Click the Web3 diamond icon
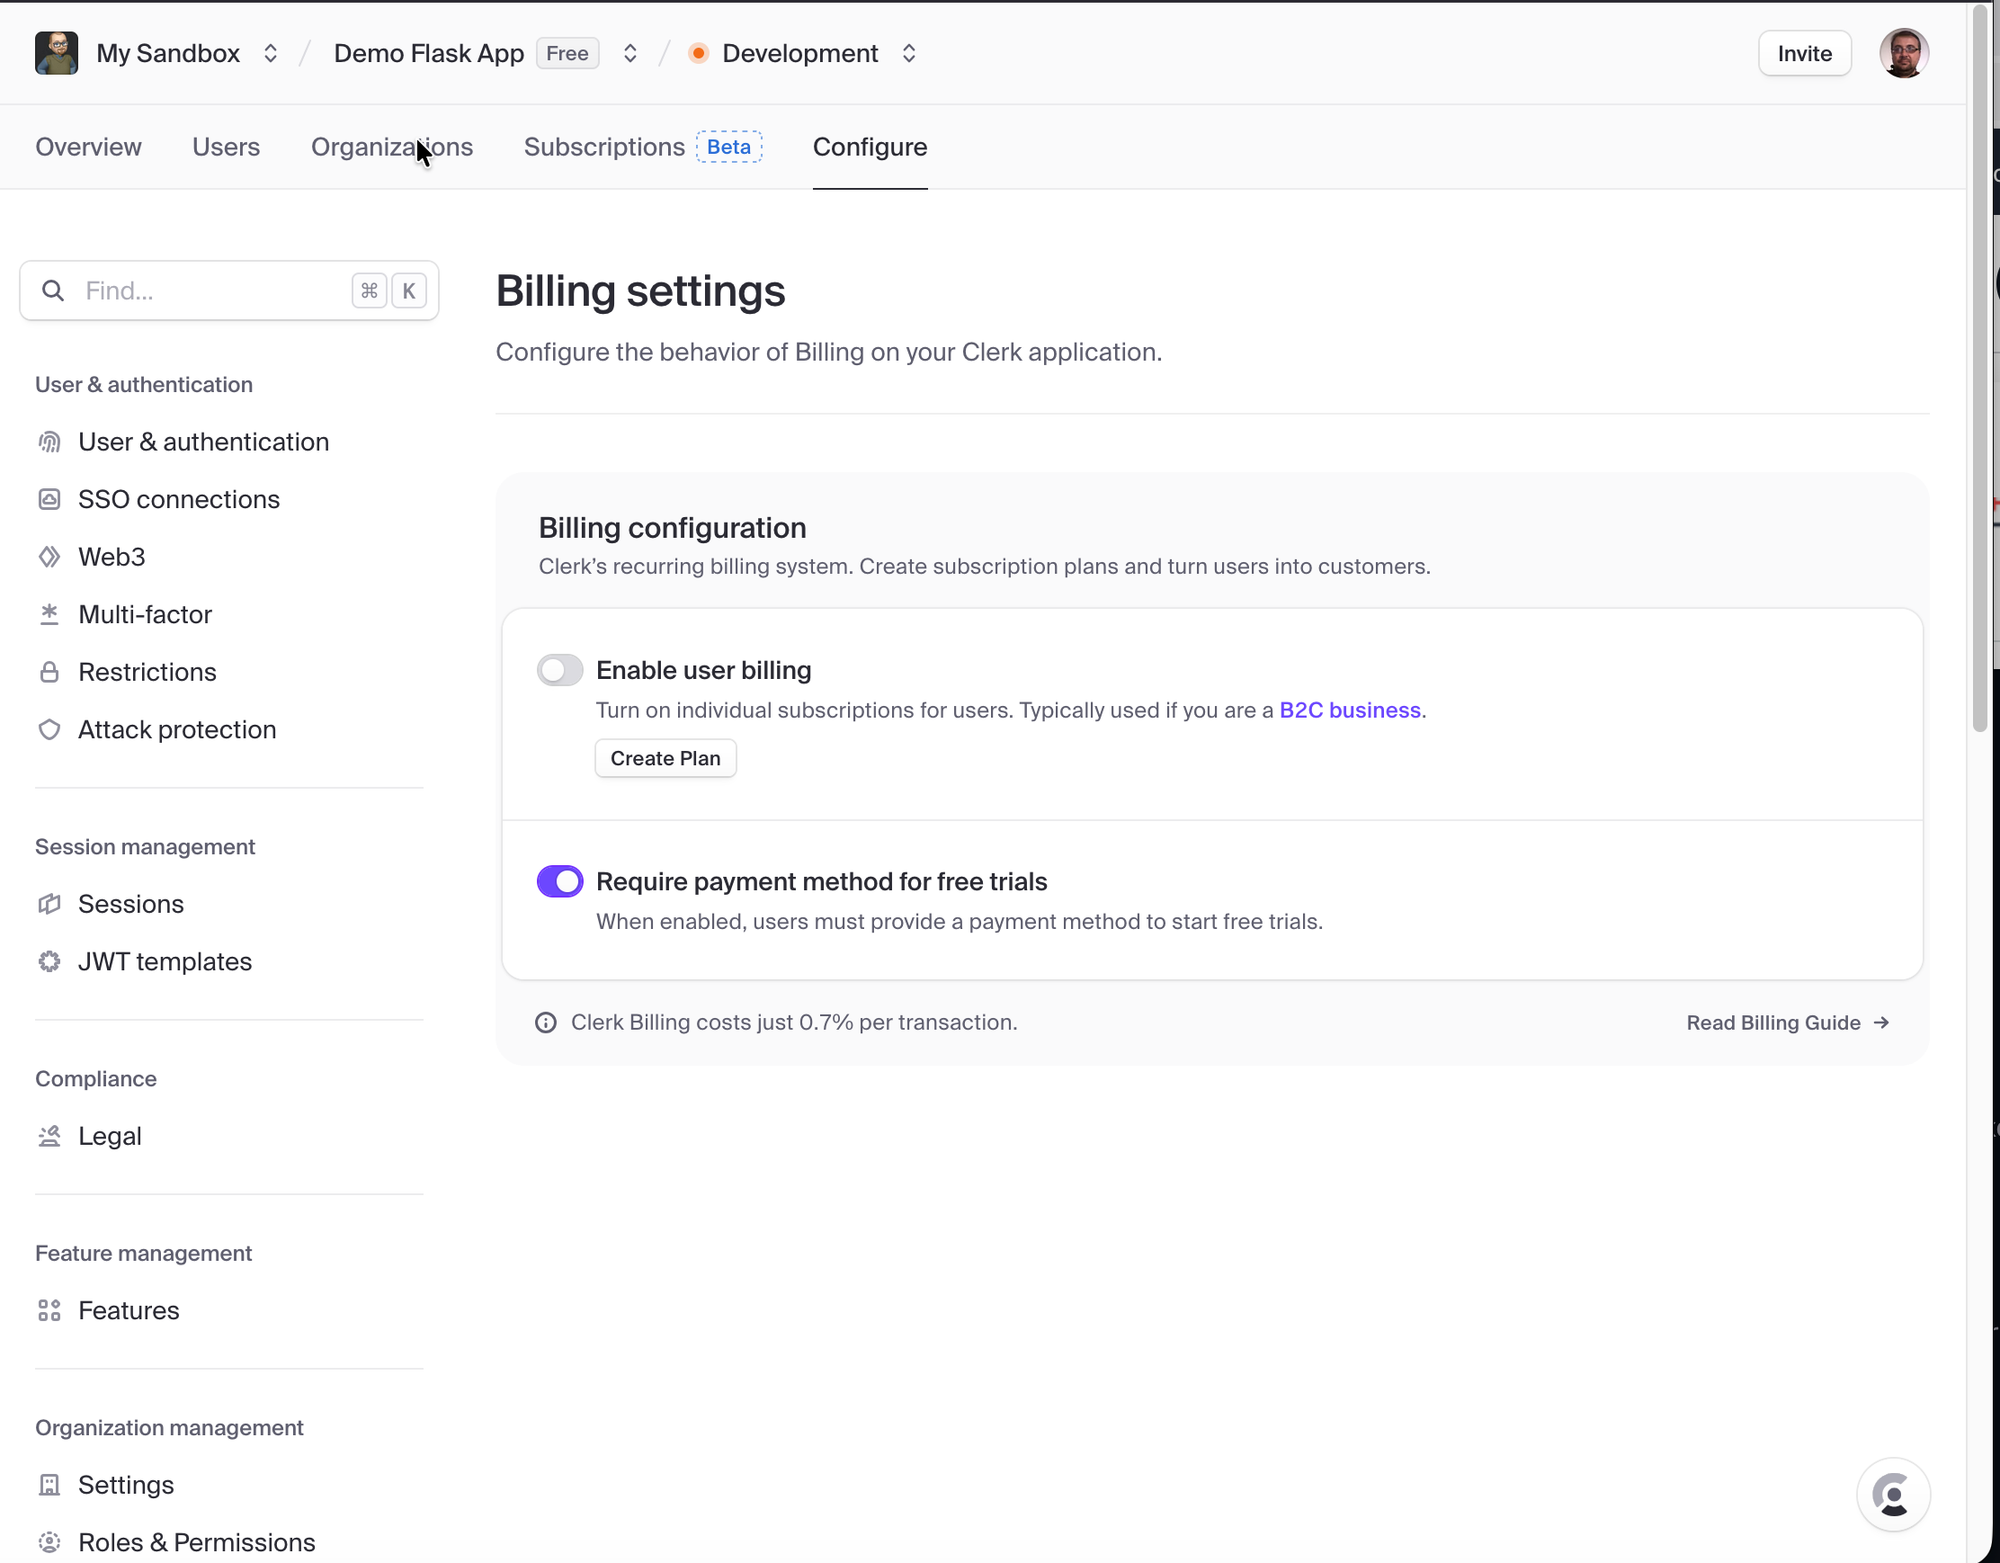Image resolution: width=2000 pixels, height=1563 pixels. click(49, 557)
